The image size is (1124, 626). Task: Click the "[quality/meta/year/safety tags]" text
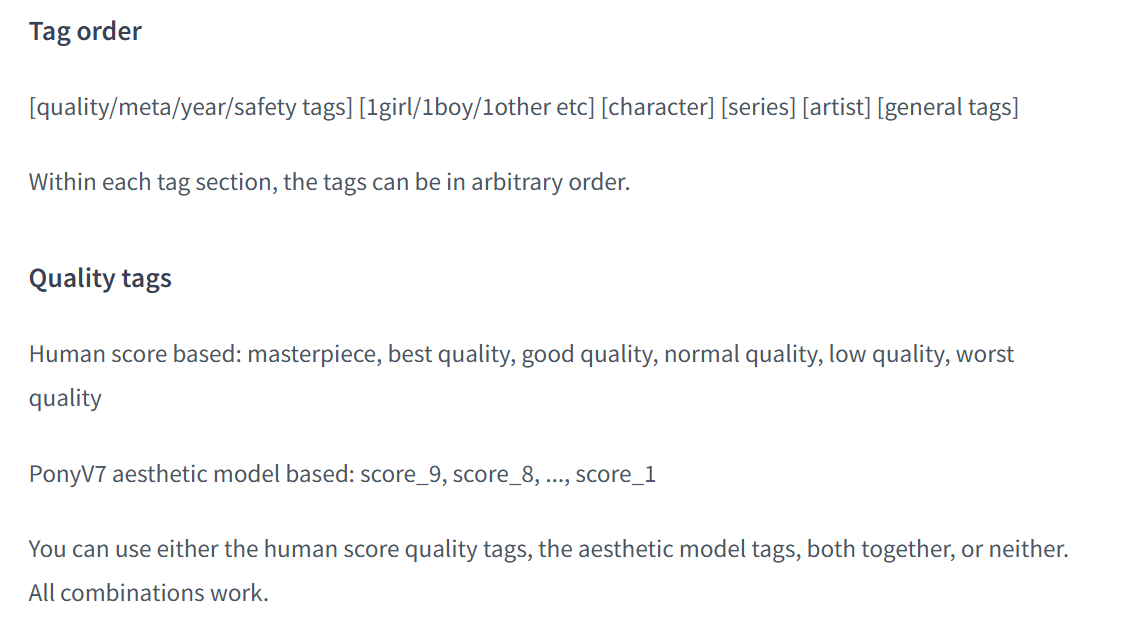click(x=190, y=107)
